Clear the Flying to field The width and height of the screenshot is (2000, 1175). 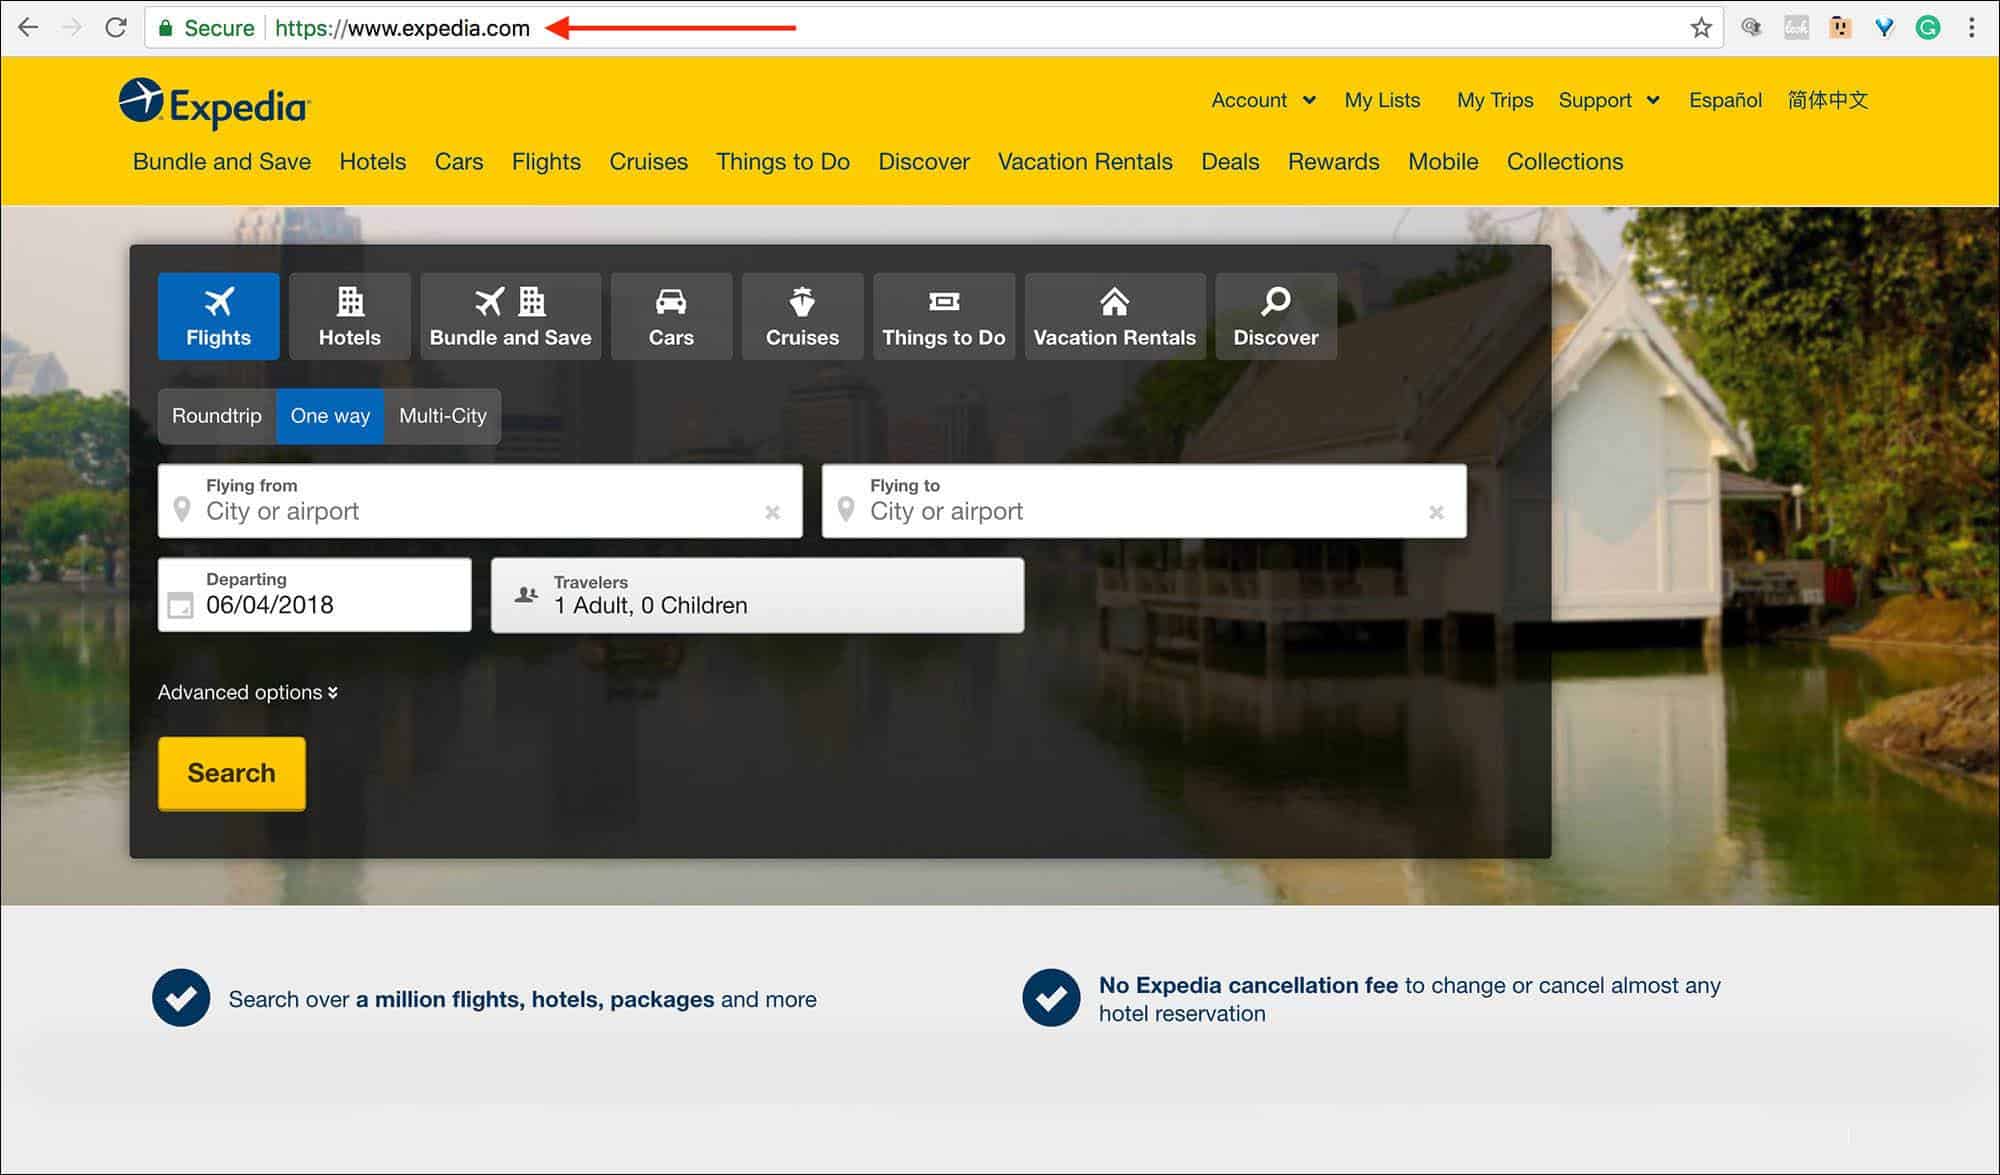point(1436,512)
